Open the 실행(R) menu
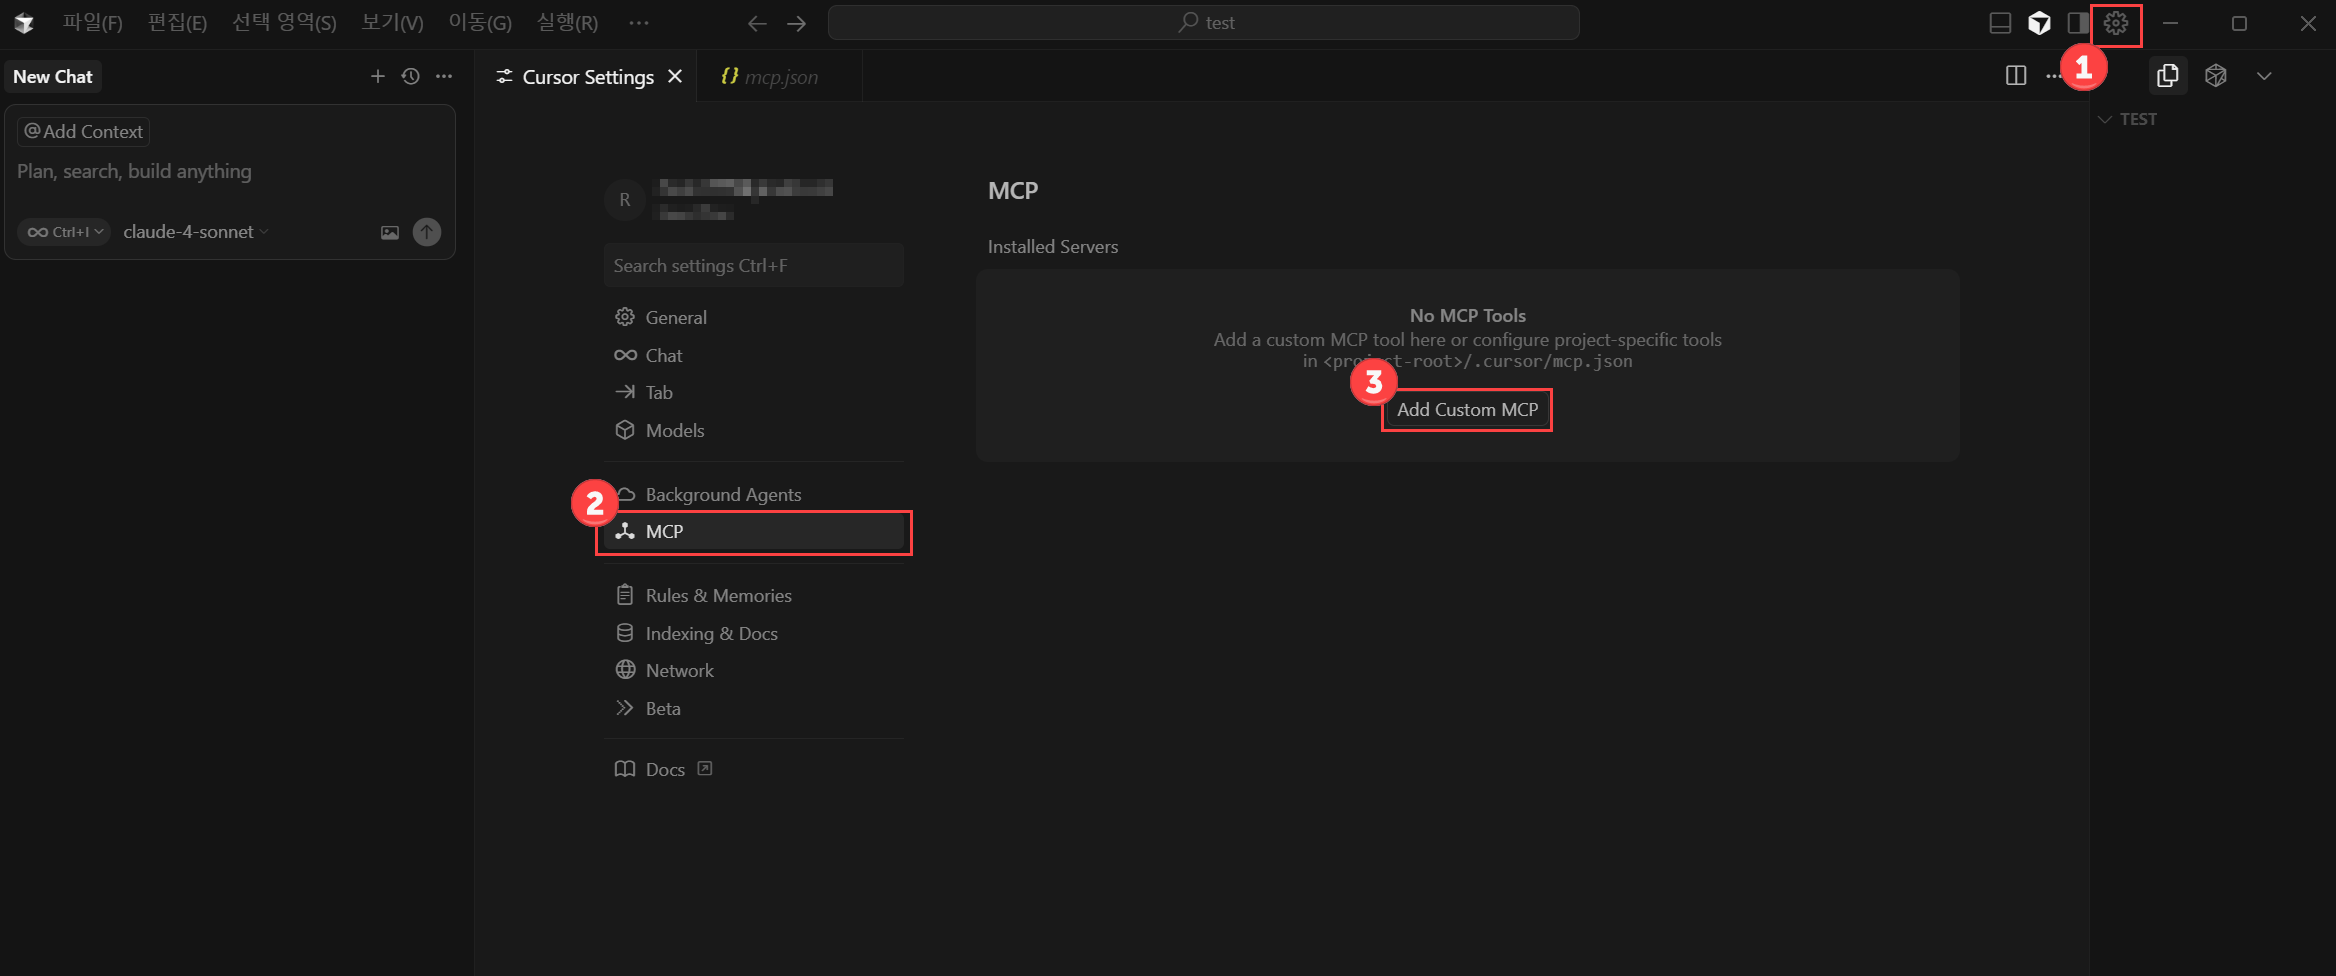This screenshot has height=976, width=2336. 567,23
